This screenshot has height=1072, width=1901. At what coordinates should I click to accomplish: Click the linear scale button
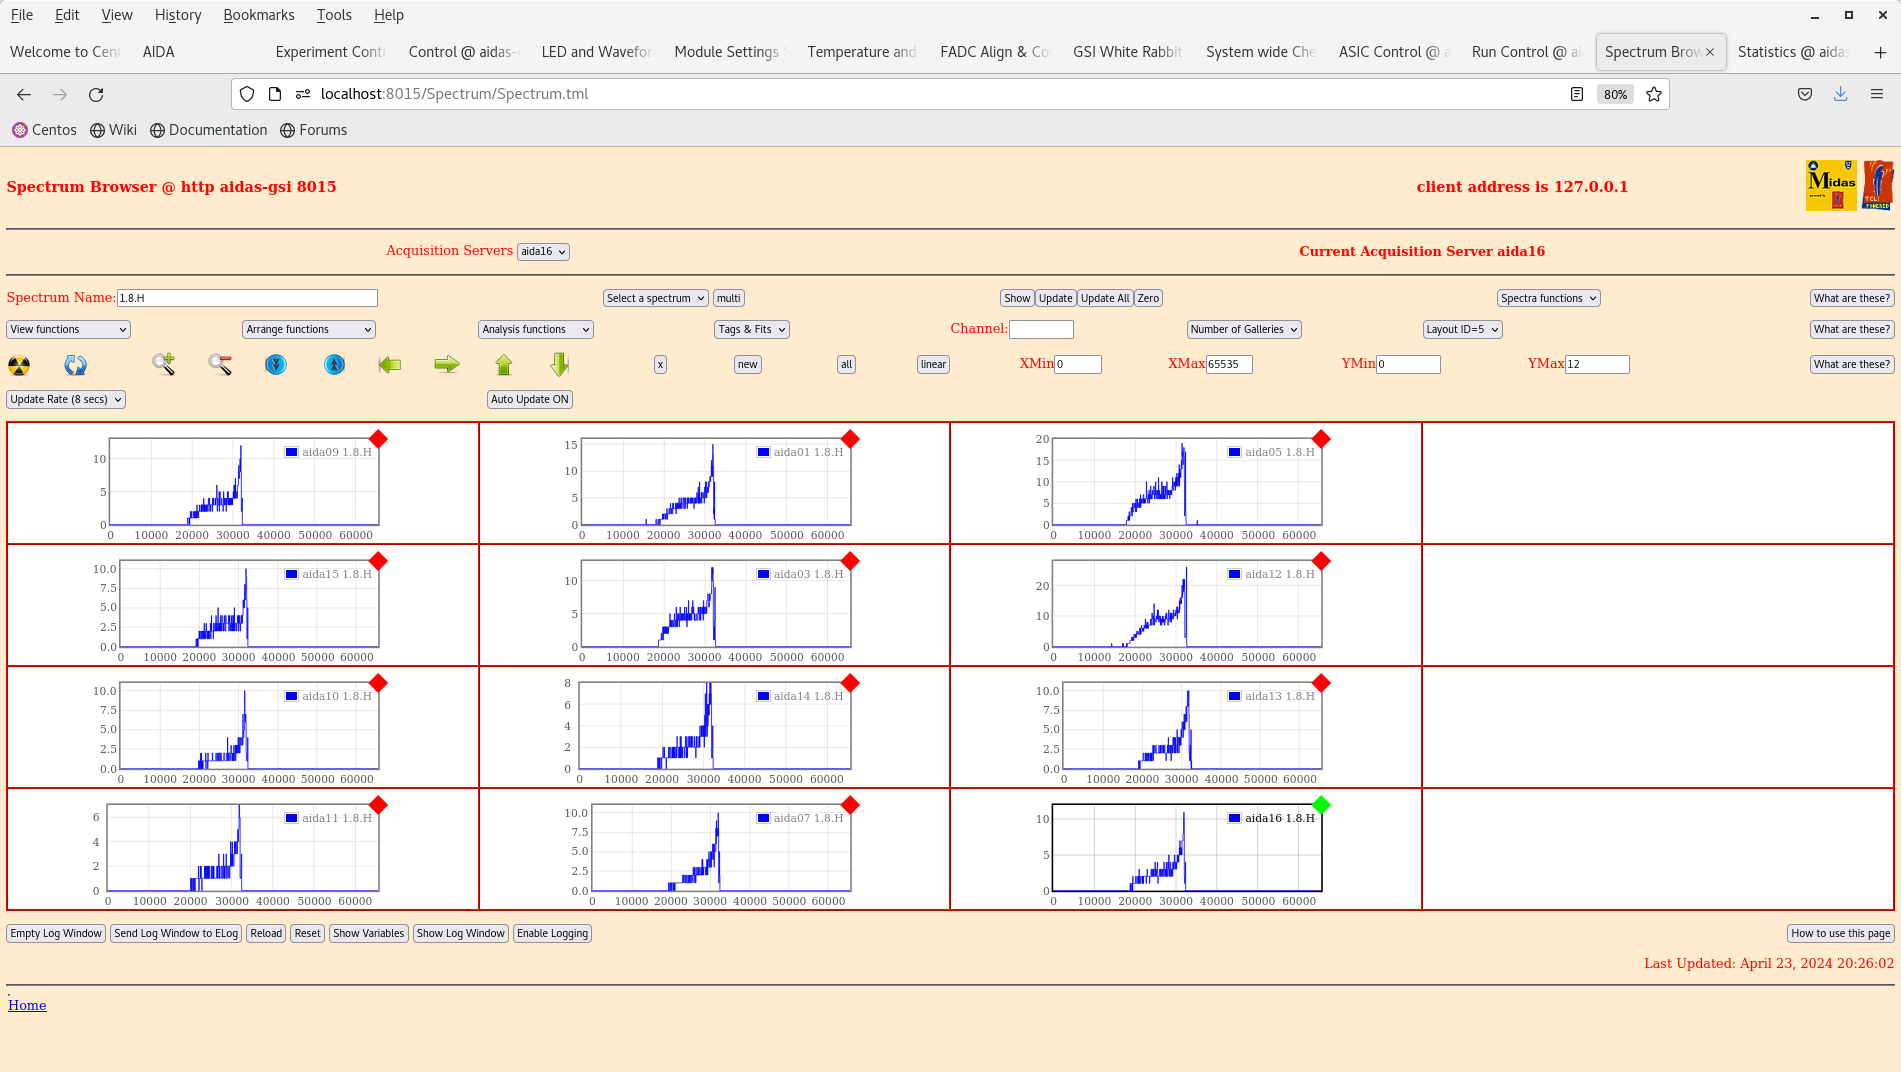click(x=933, y=364)
